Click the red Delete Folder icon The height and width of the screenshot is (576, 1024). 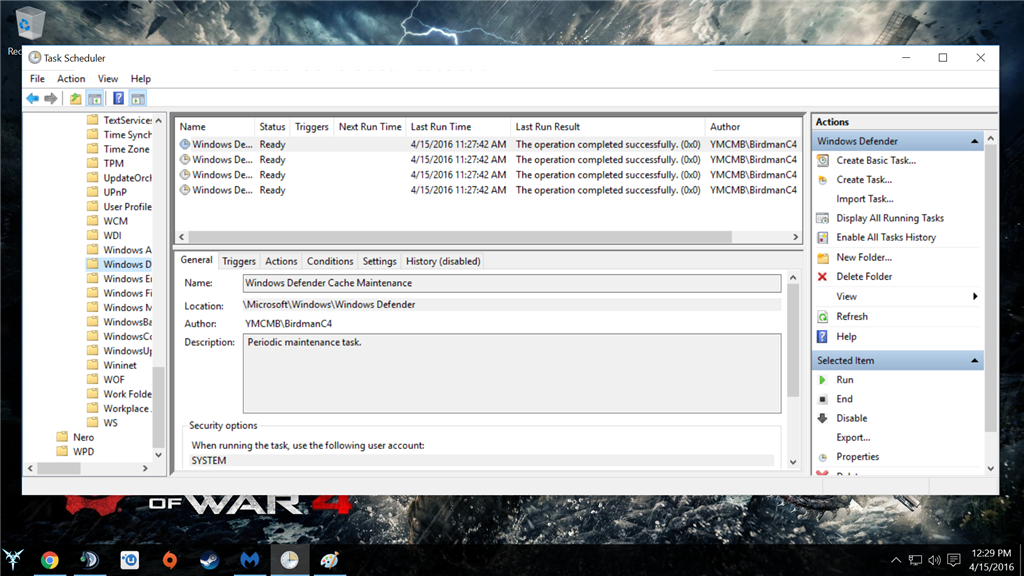[x=823, y=277]
